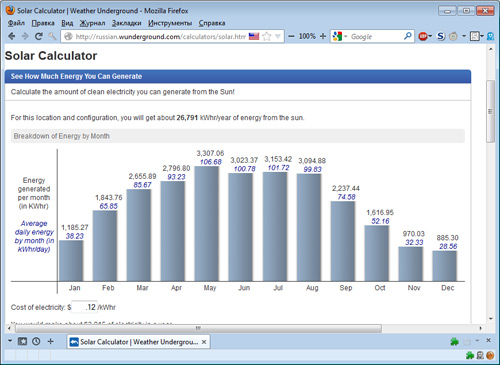Click the US flag icon in the address bar

254,36
